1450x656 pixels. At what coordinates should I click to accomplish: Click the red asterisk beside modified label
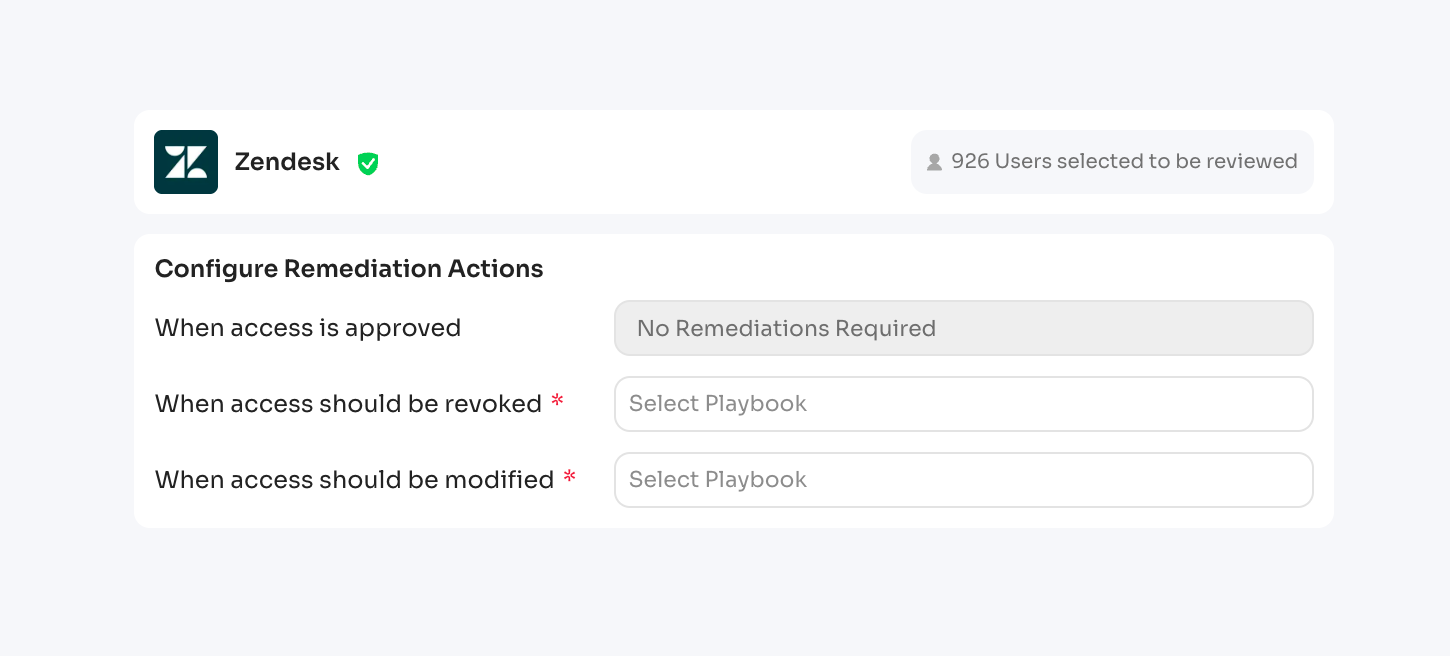pos(570,478)
